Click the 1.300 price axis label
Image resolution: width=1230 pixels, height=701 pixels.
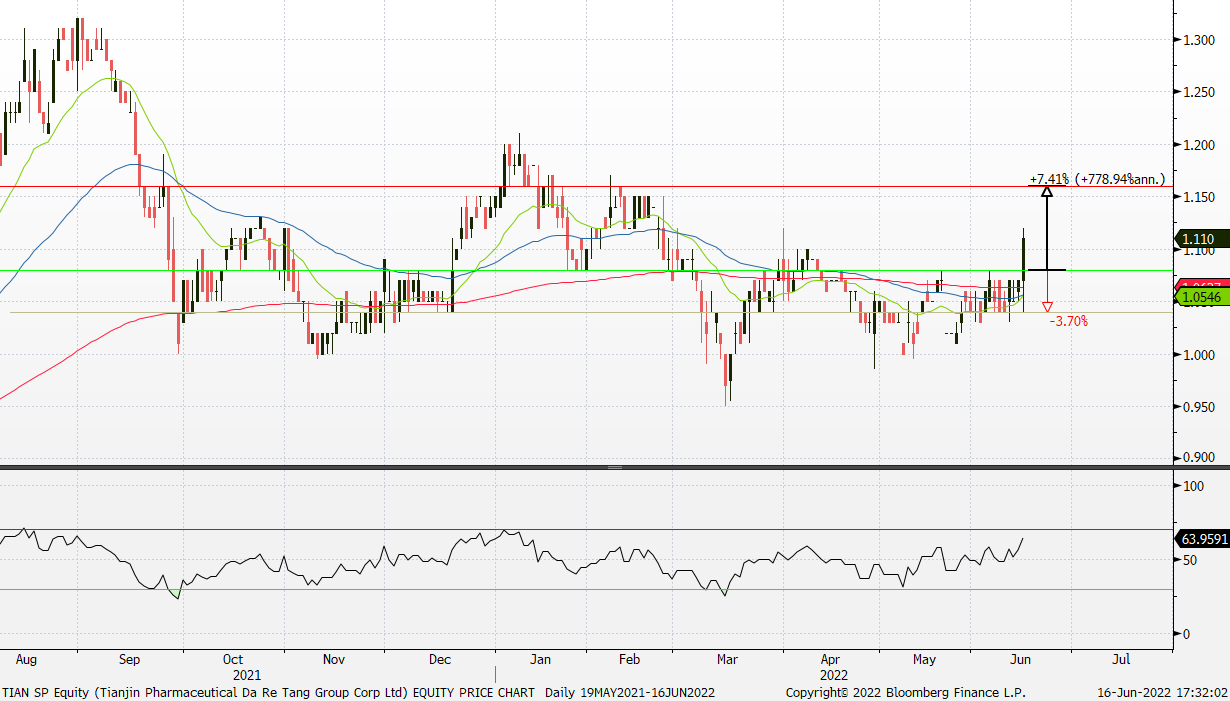(1198, 40)
